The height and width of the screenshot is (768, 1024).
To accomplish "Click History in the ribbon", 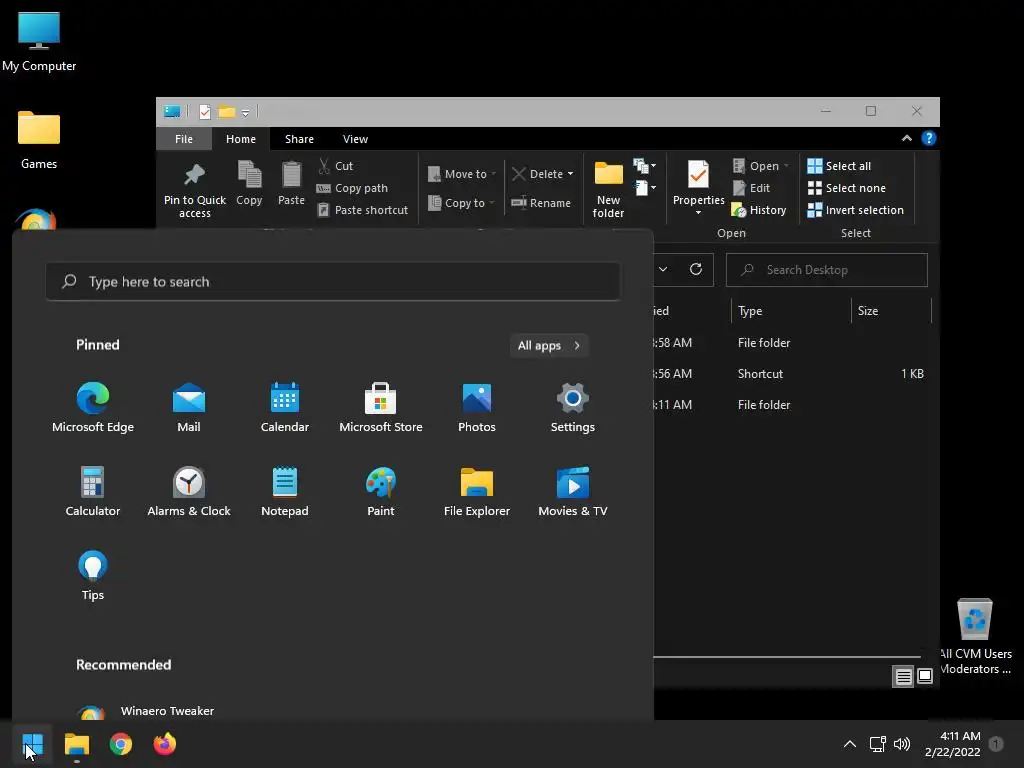I will (x=759, y=210).
